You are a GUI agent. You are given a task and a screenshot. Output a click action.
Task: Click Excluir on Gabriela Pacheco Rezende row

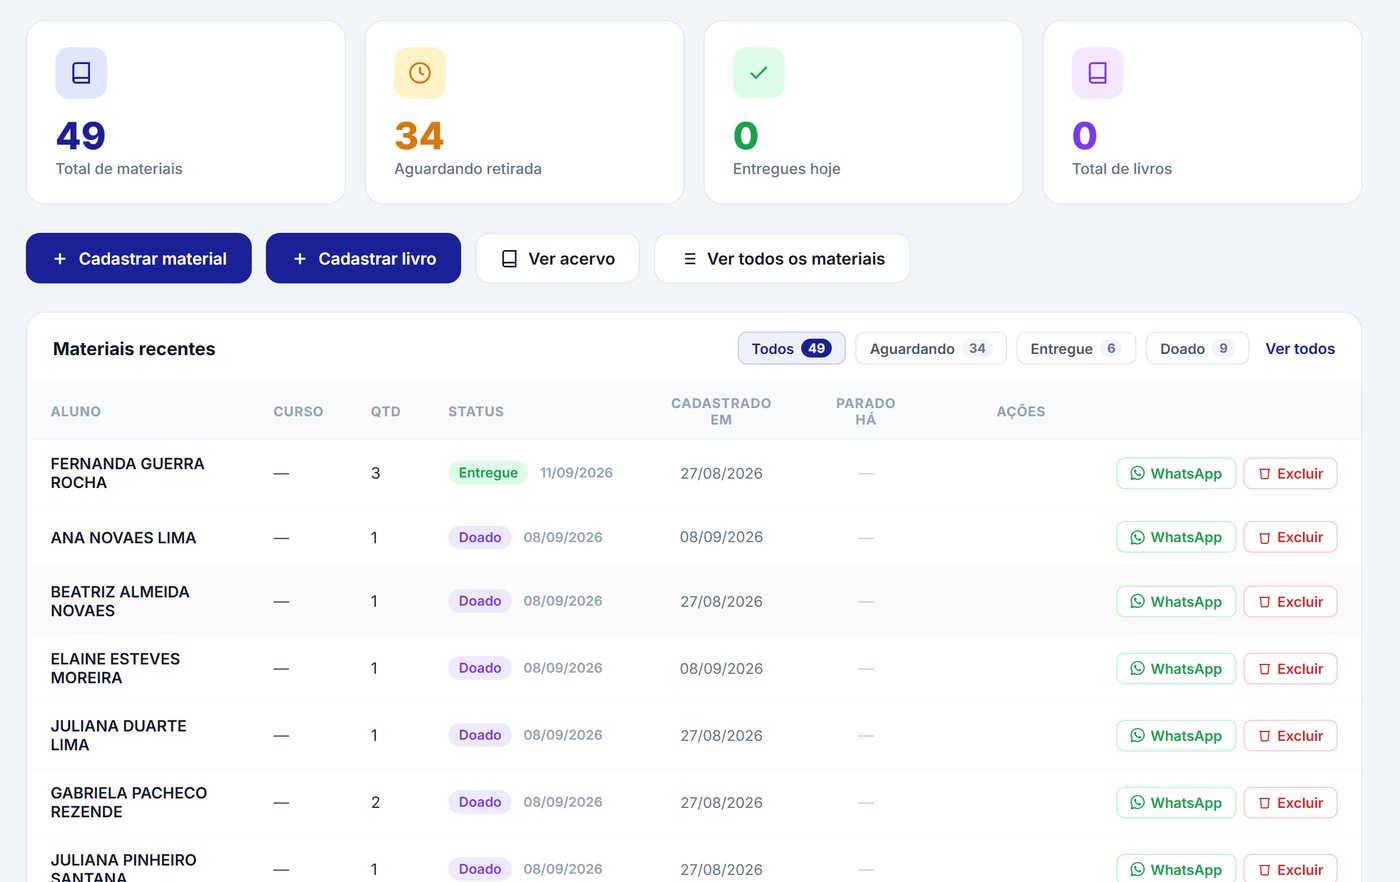[x=1290, y=802]
